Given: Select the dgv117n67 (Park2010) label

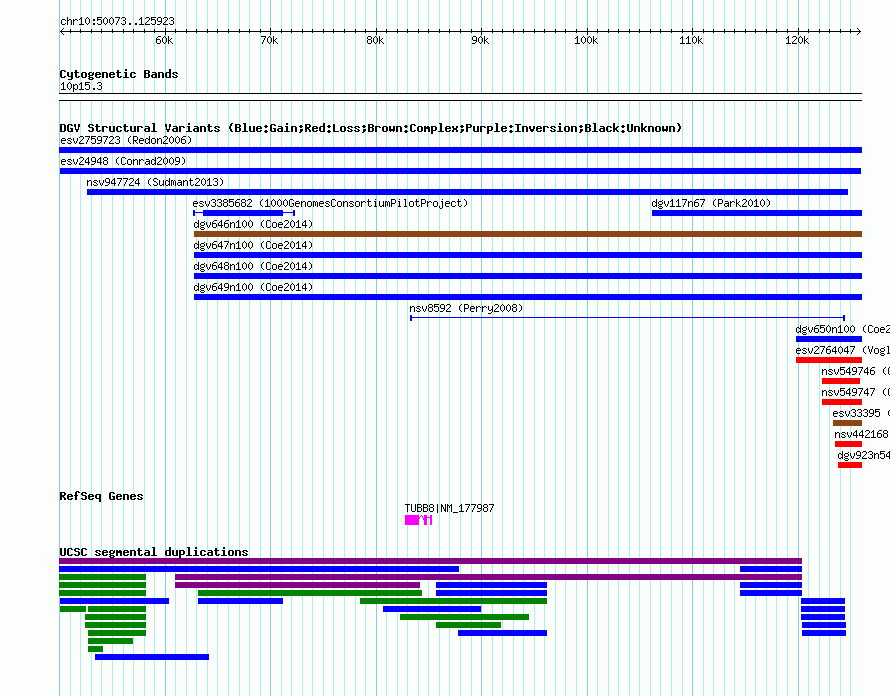Looking at the screenshot, I should (711, 203).
